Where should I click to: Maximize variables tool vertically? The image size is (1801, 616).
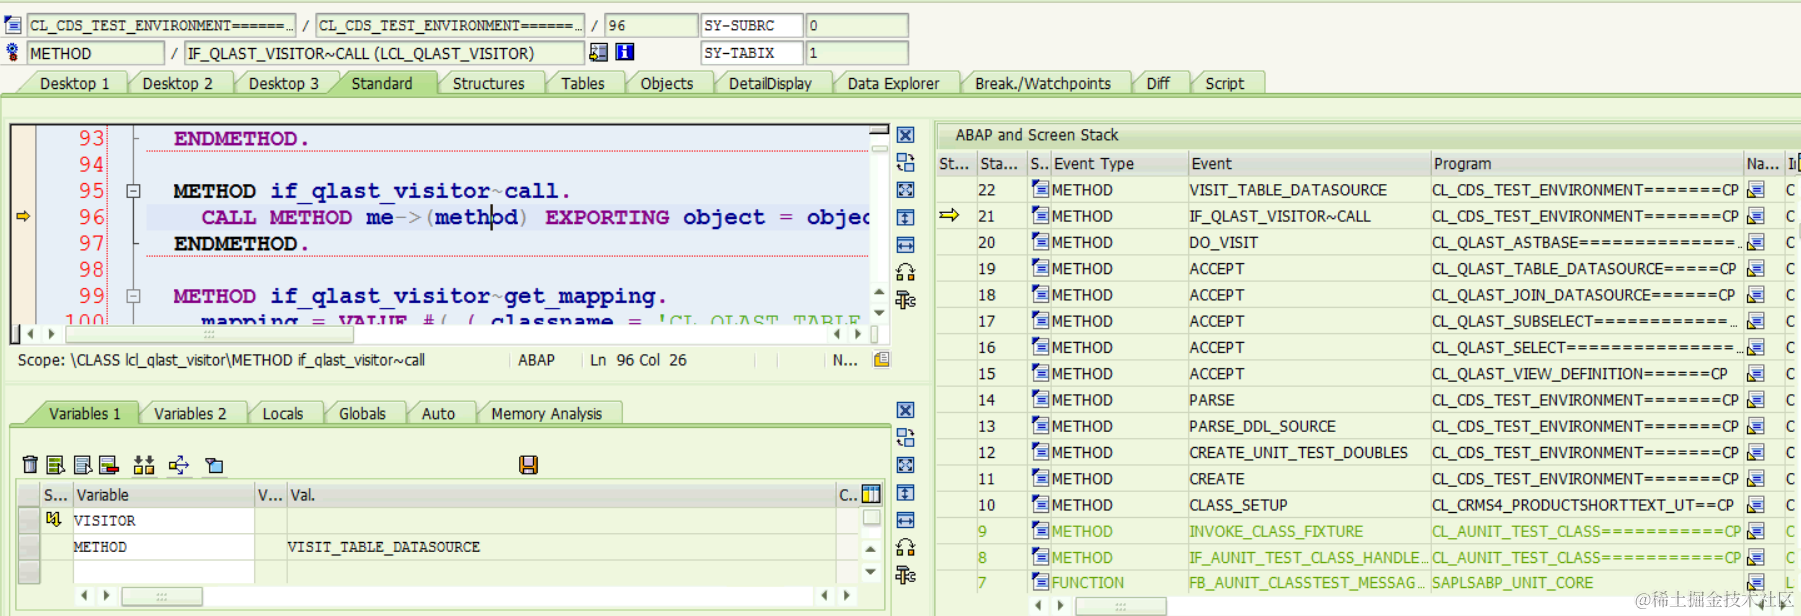pos(905,492)
